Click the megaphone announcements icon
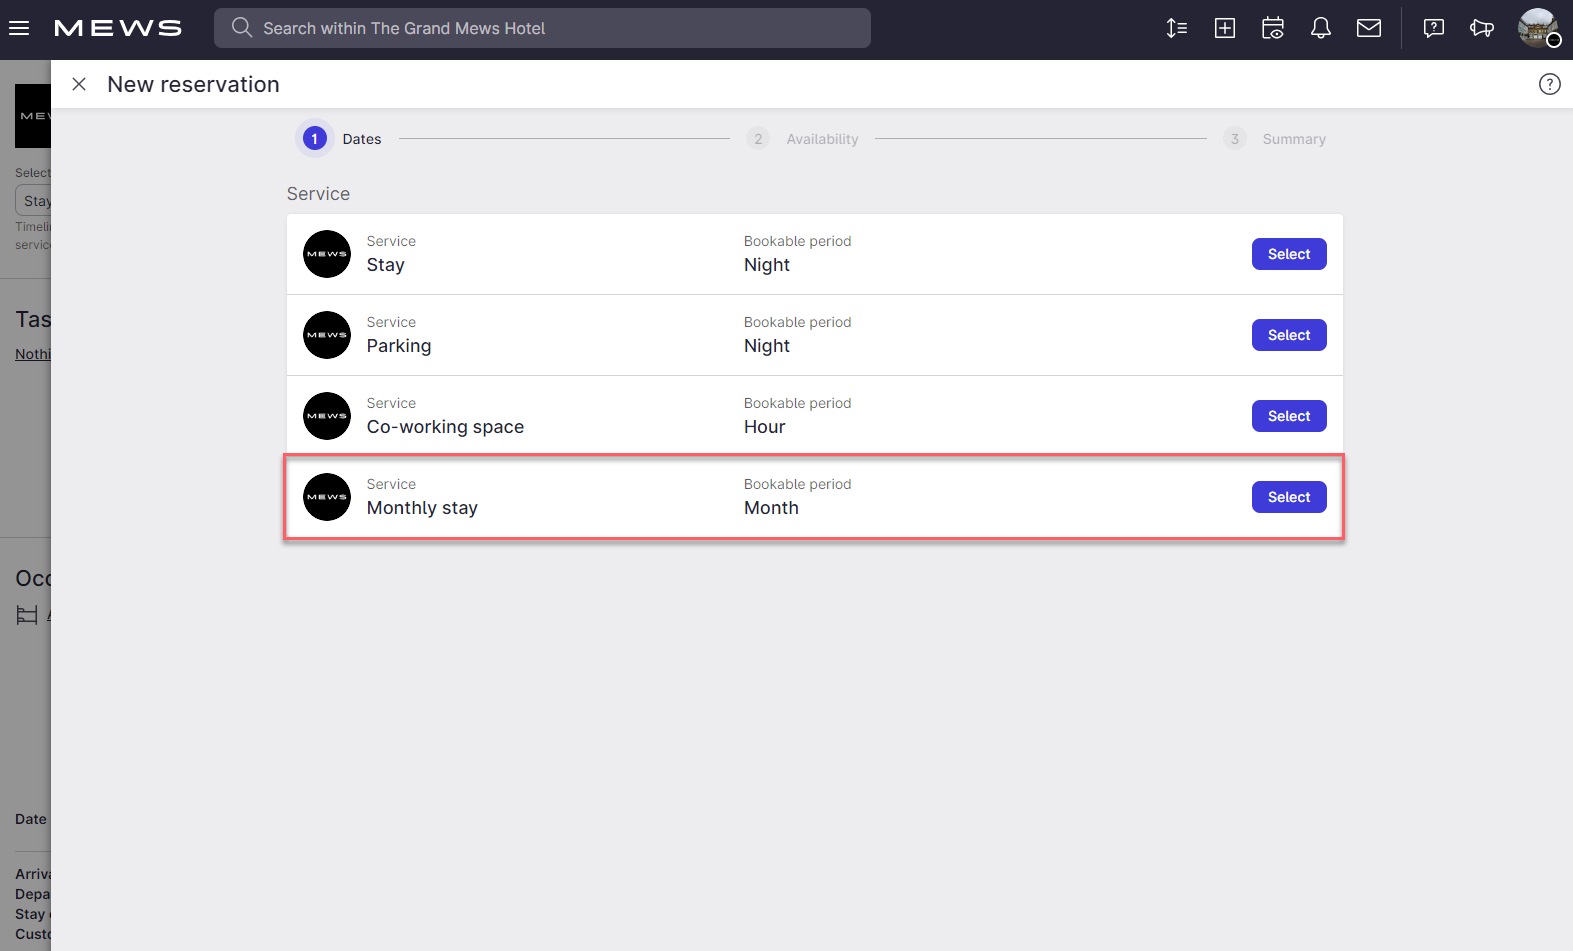This screenshot has height=951, width=1573. (x=1482, y=28)
